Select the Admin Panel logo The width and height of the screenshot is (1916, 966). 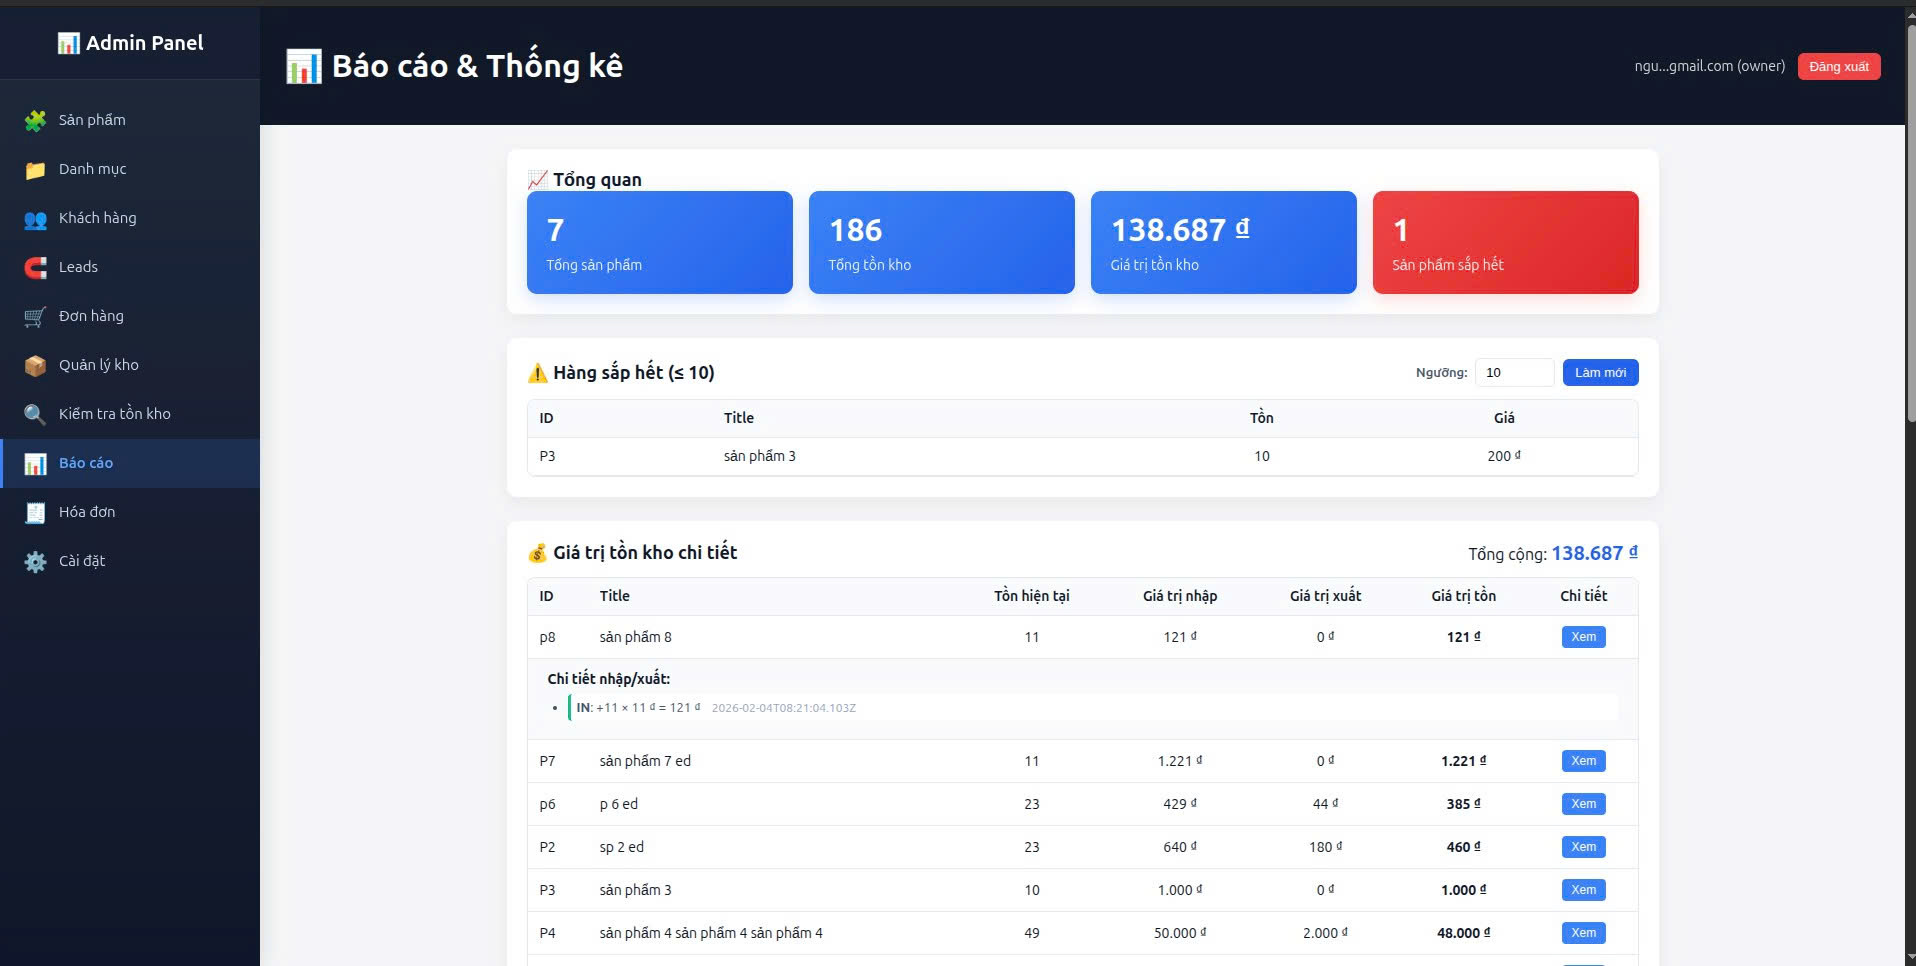pyautogui.click(x=130, y=42)
